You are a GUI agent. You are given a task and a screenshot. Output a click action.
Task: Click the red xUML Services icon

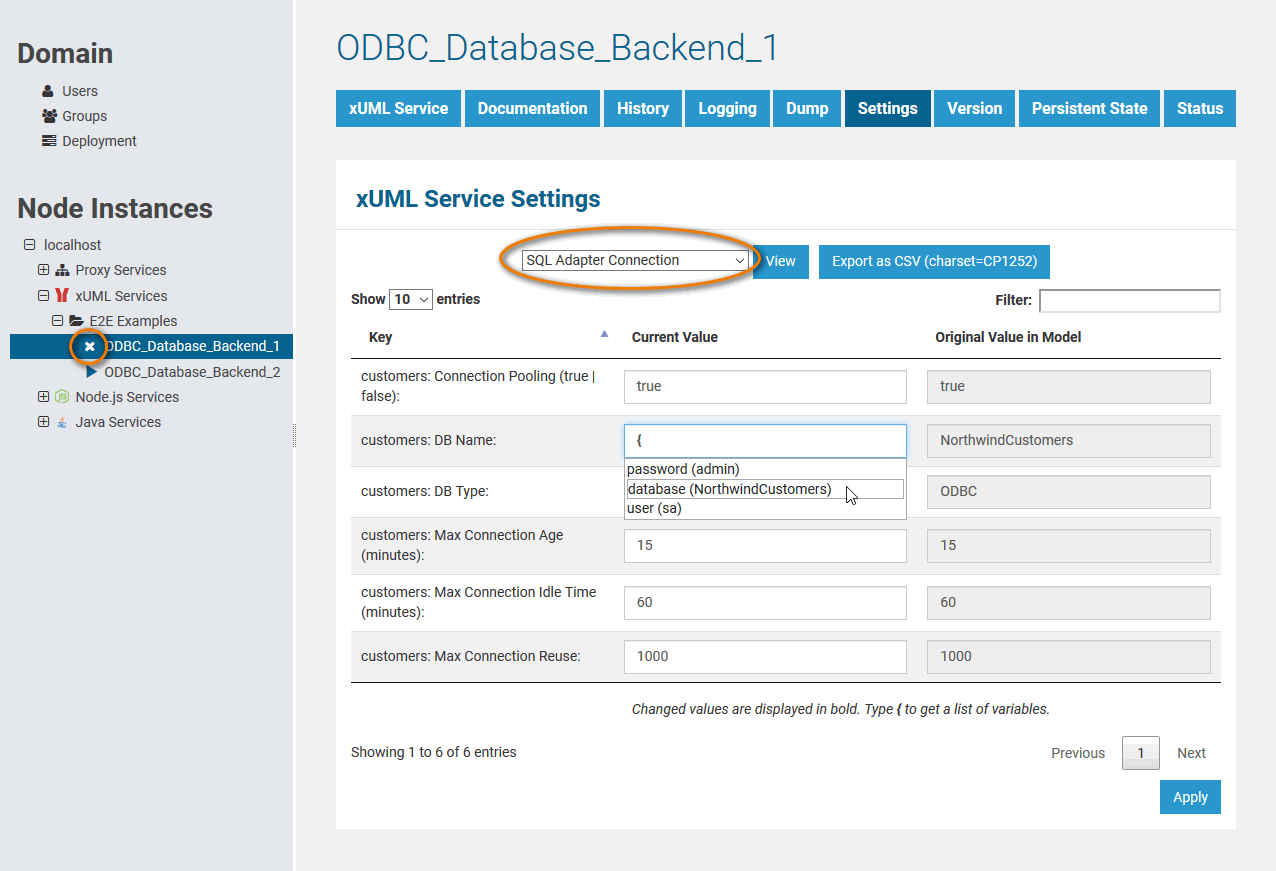[62, 296]
